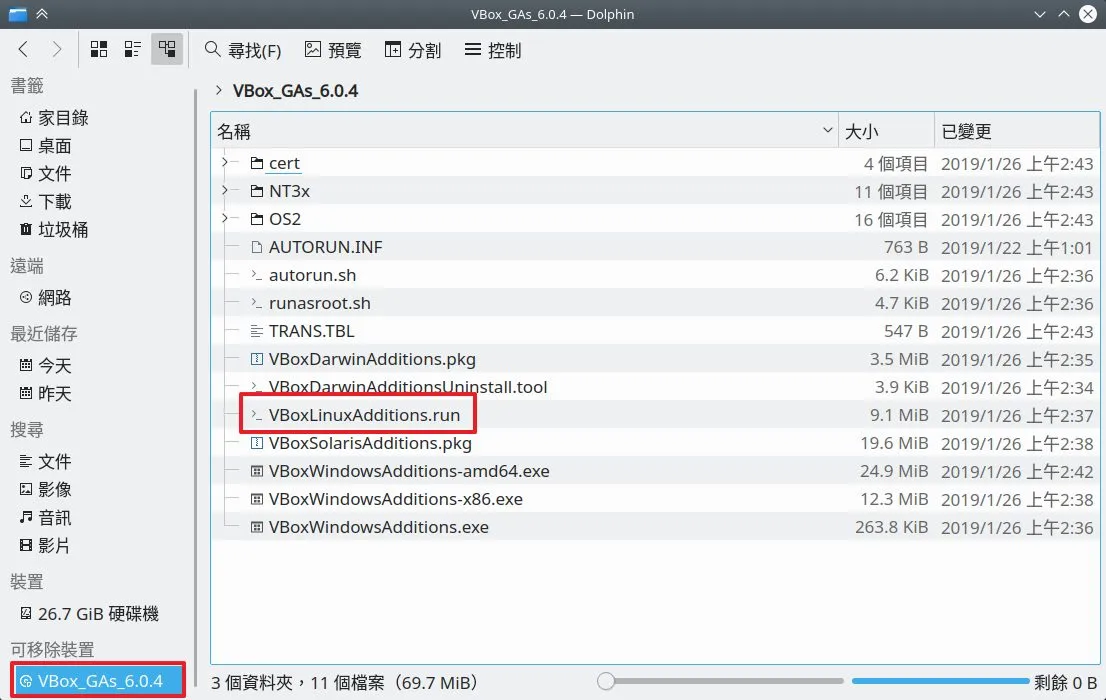1106x700 pixels.
Task: Sort by 名稱 column header
Action: tap(524, 131)
